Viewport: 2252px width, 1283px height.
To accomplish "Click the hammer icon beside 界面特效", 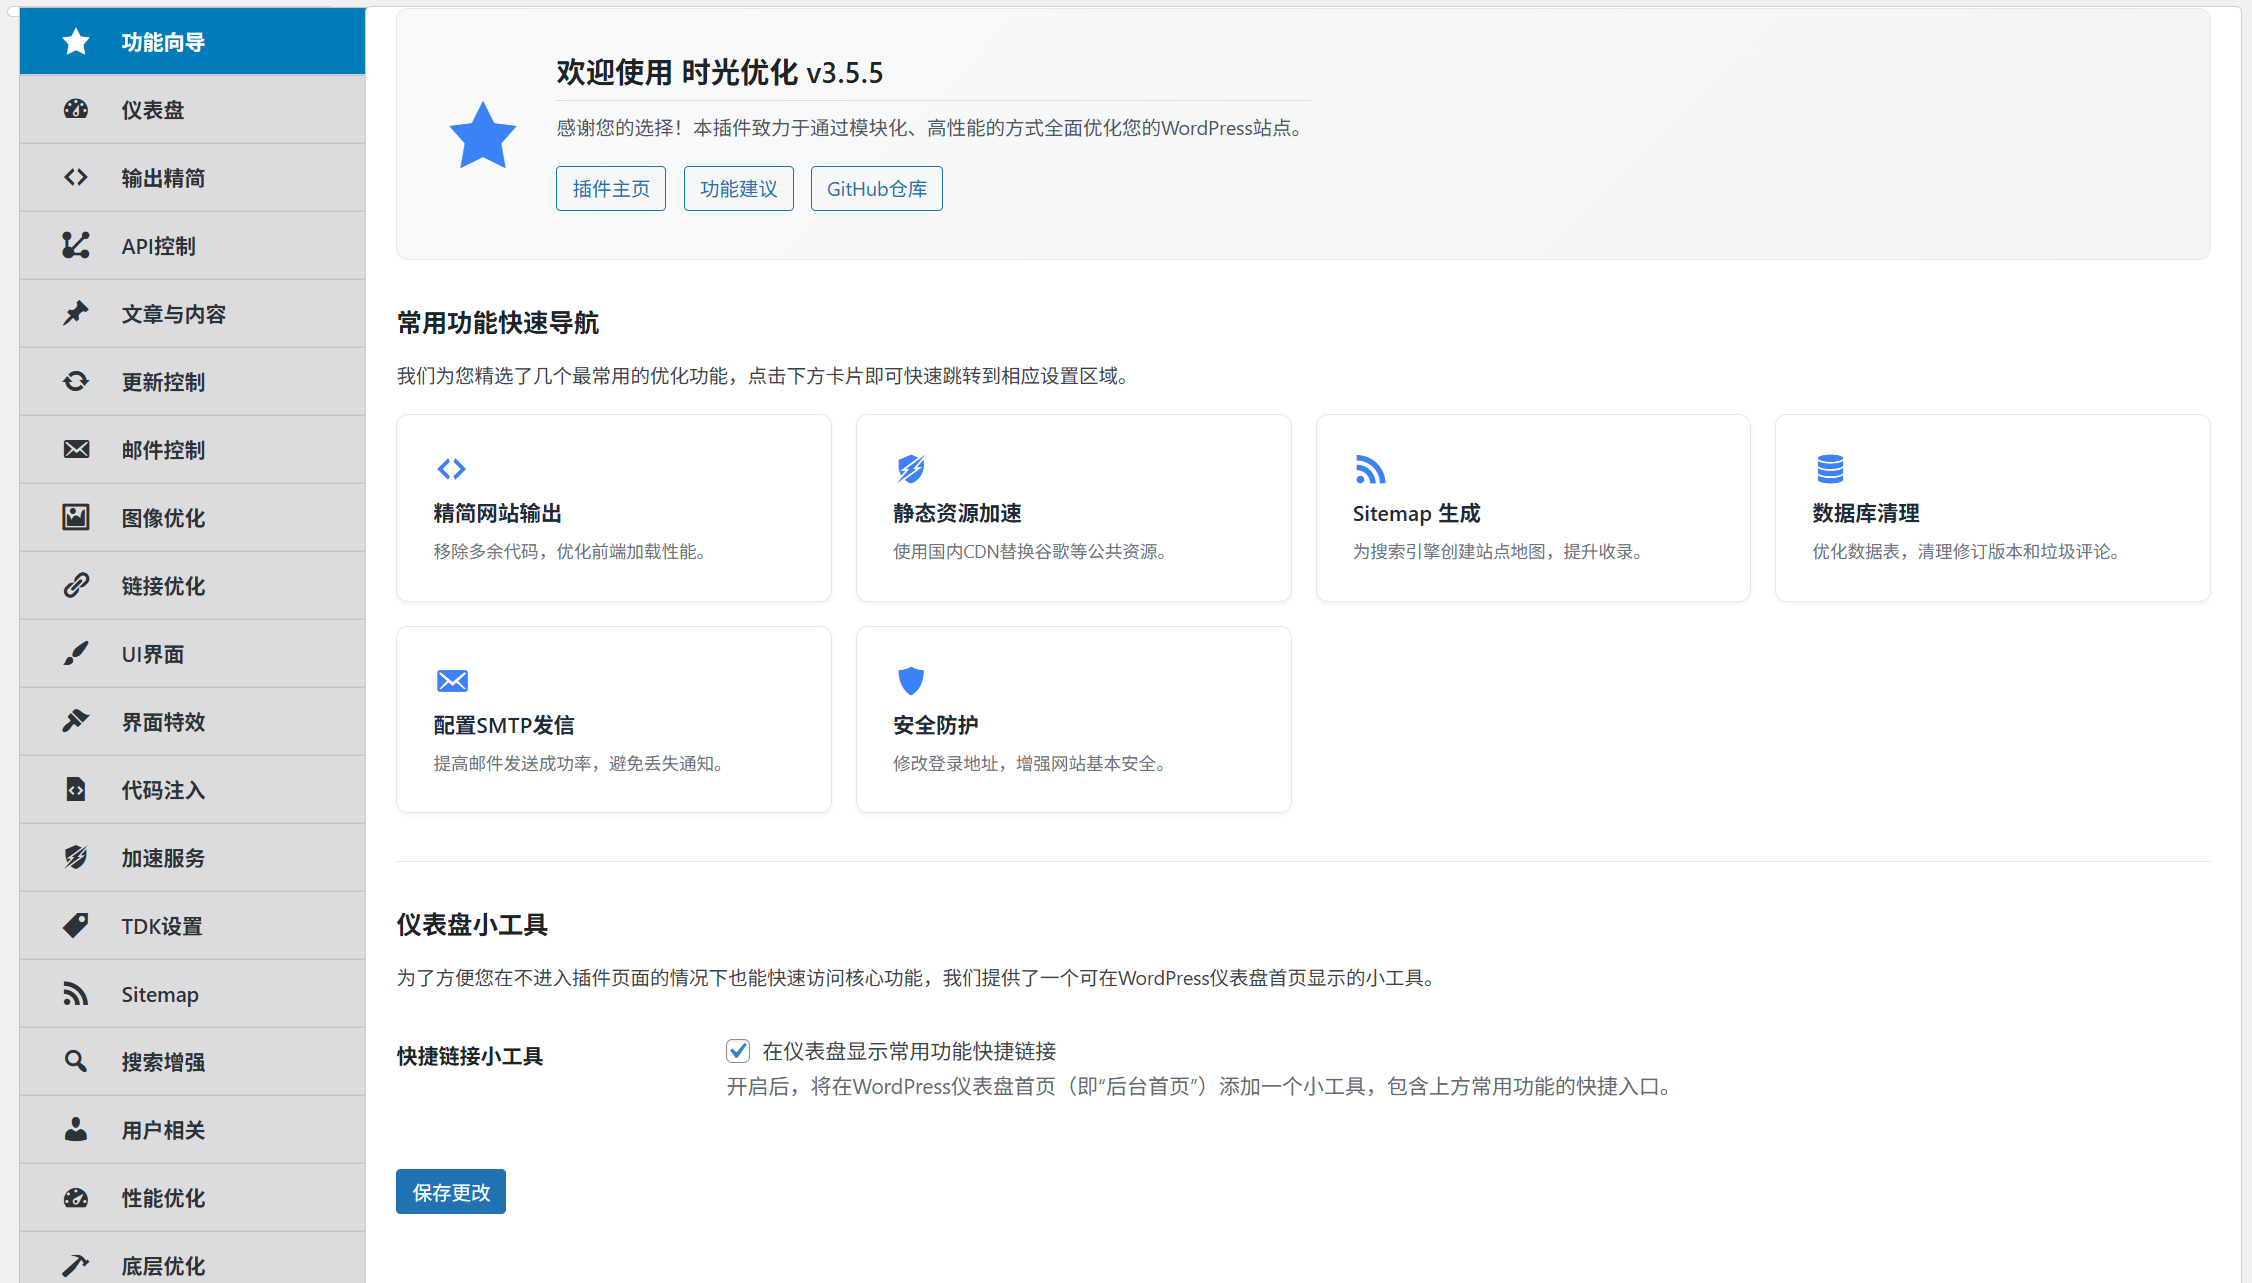I will pyautogui.click(x=76, y=722).
